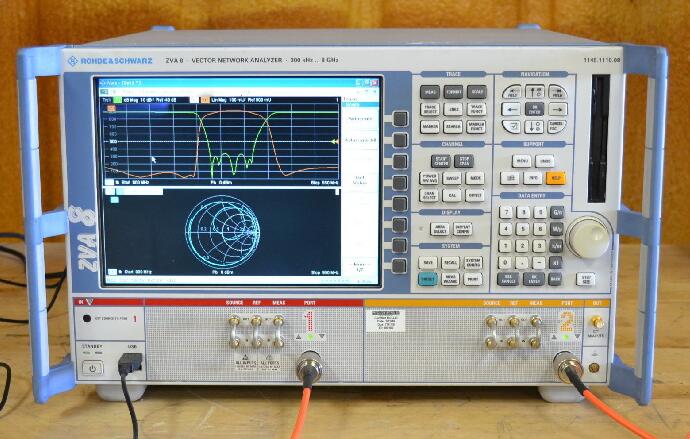This screenshot has height=439, width=690.
Task: Tap the INFO key
Action: [533, 178]
